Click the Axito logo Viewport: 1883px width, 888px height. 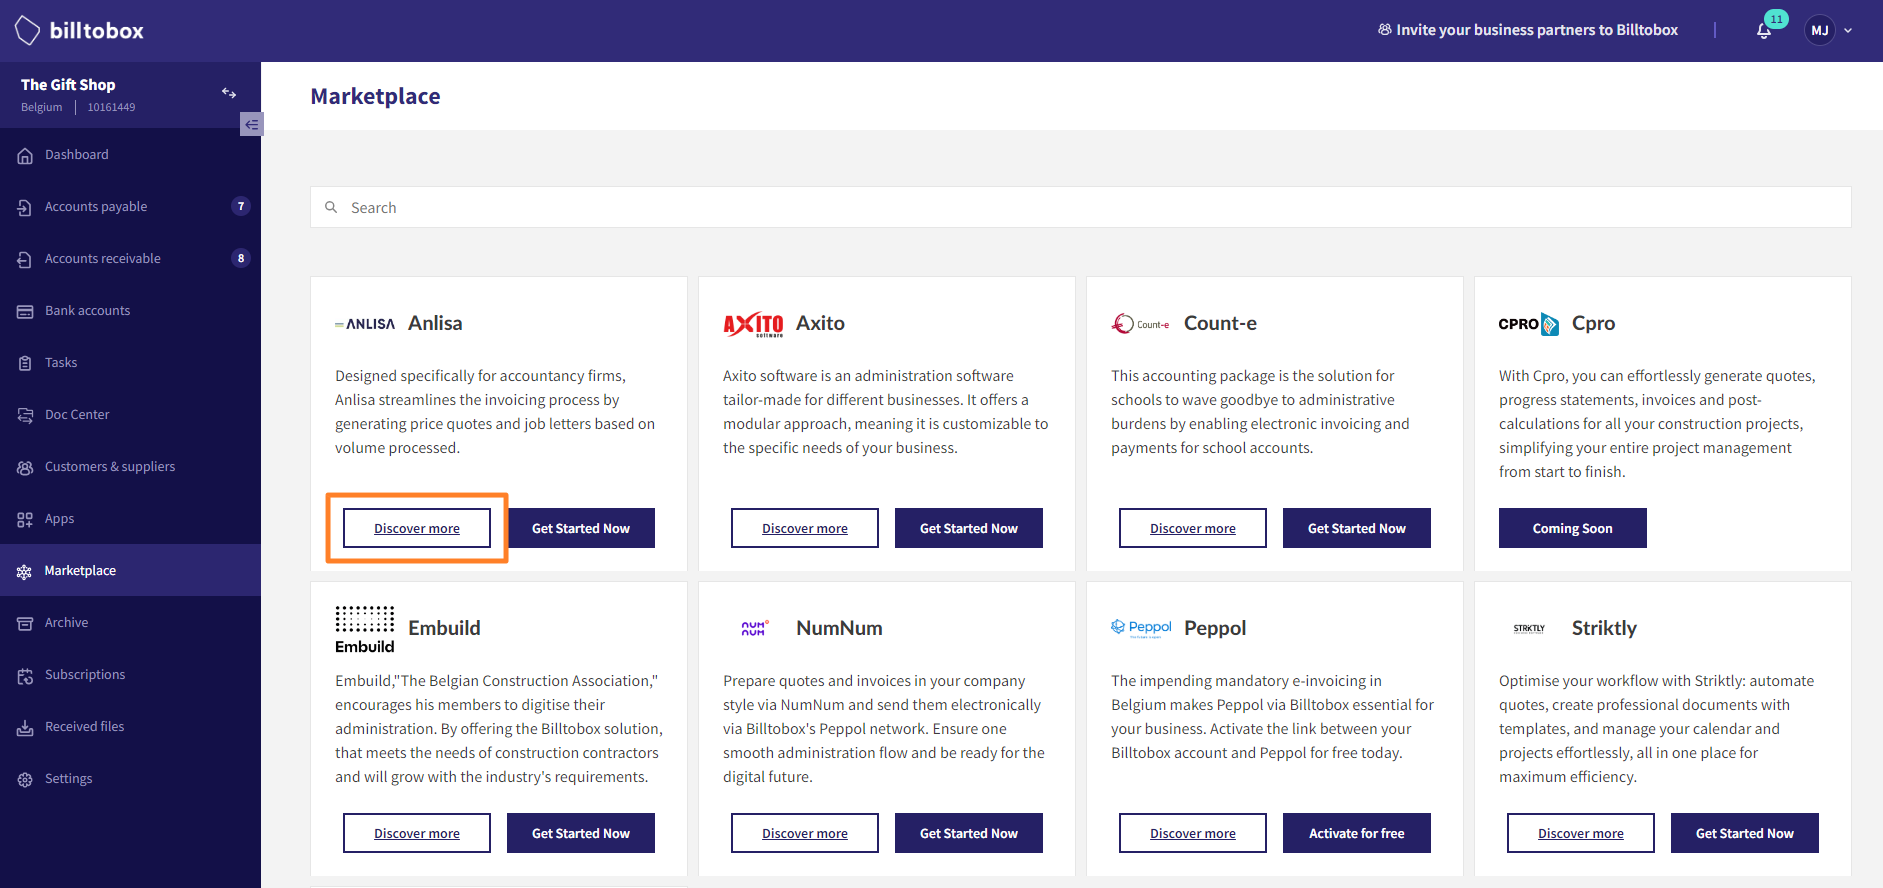click(753, 324)
